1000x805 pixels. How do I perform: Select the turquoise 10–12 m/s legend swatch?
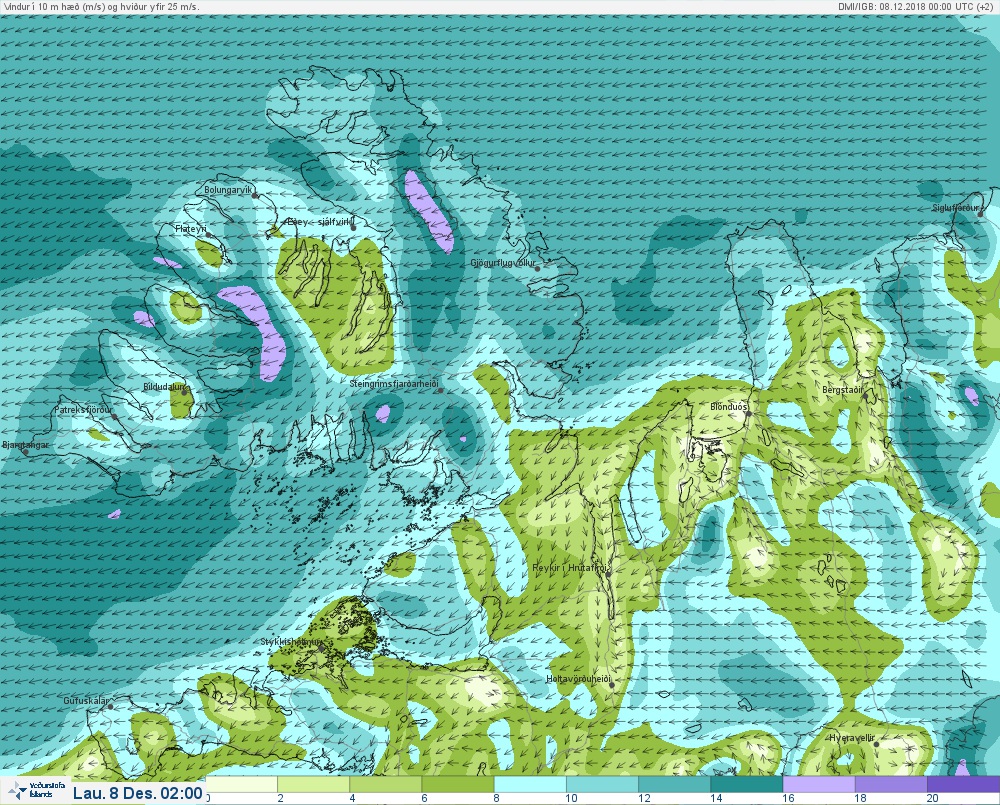(602, 784)
